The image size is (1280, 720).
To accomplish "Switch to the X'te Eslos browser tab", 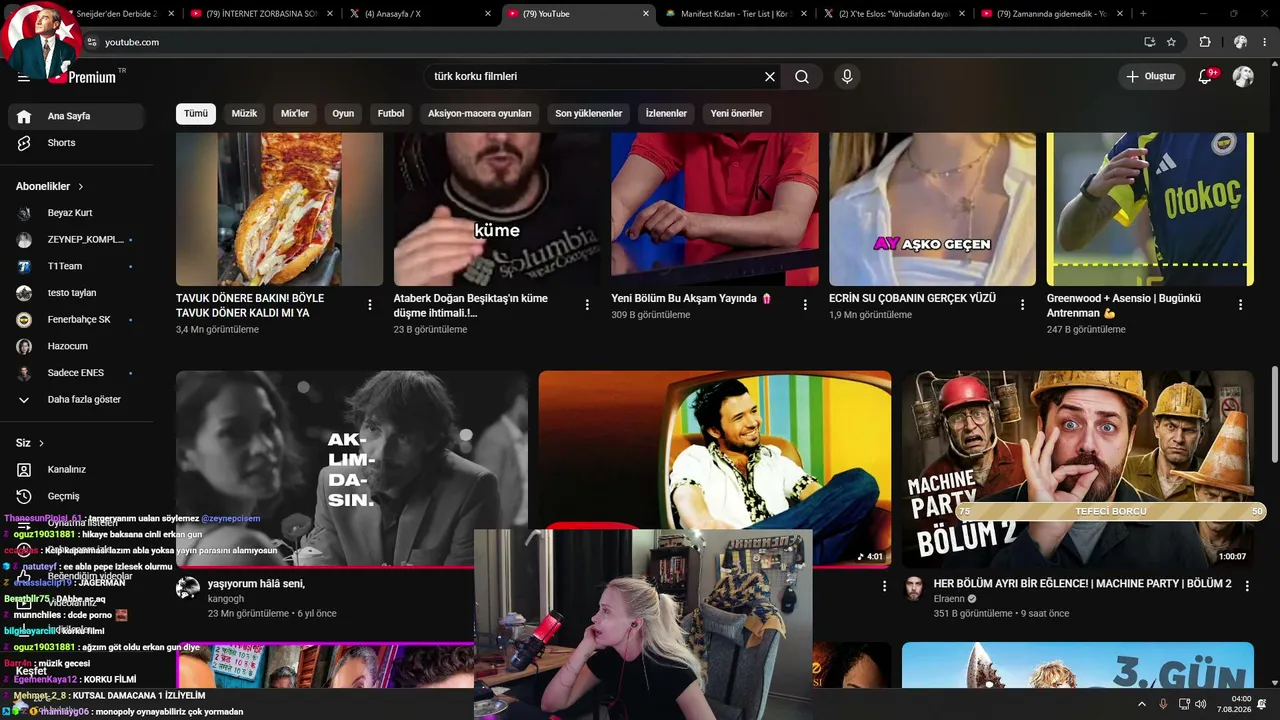I will 896,14.
